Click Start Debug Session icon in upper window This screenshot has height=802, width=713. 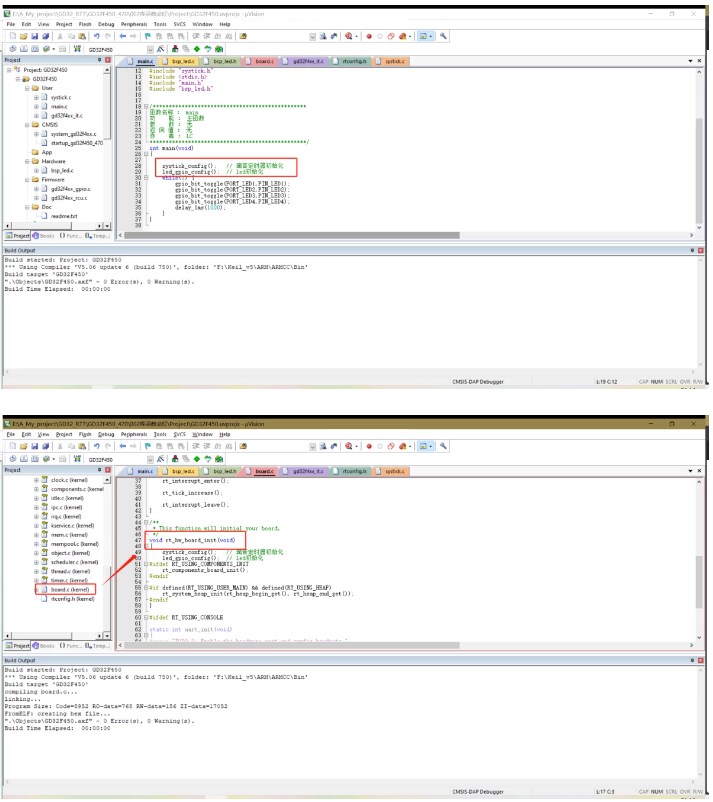(348, 36)
